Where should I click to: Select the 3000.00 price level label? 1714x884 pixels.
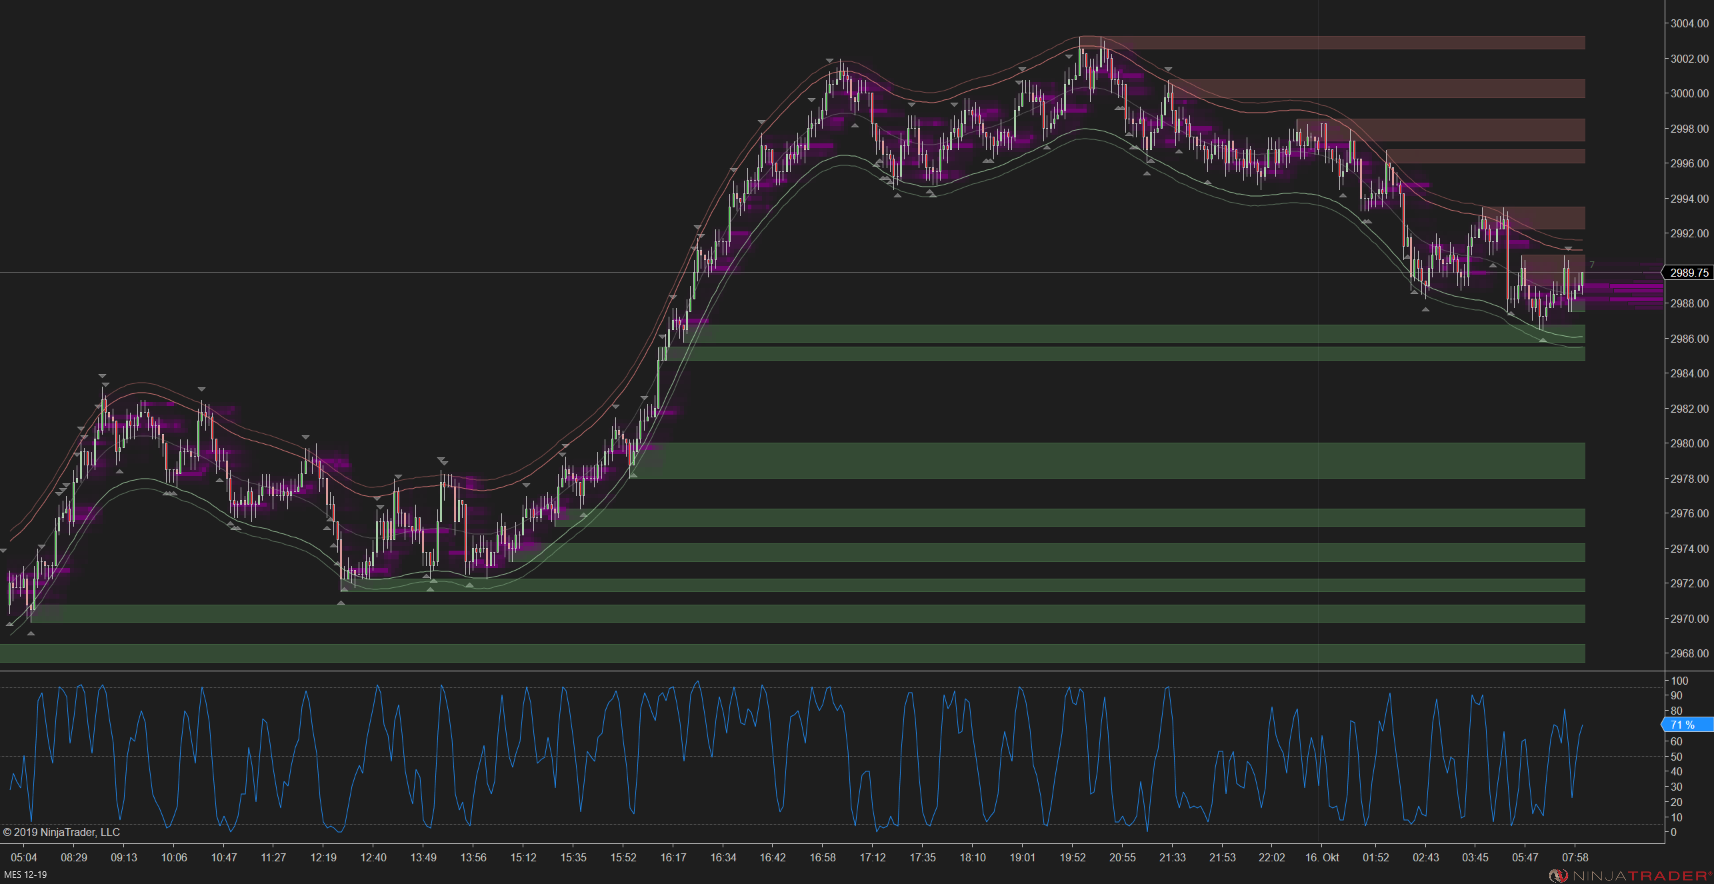click(x=1689, y=94)
